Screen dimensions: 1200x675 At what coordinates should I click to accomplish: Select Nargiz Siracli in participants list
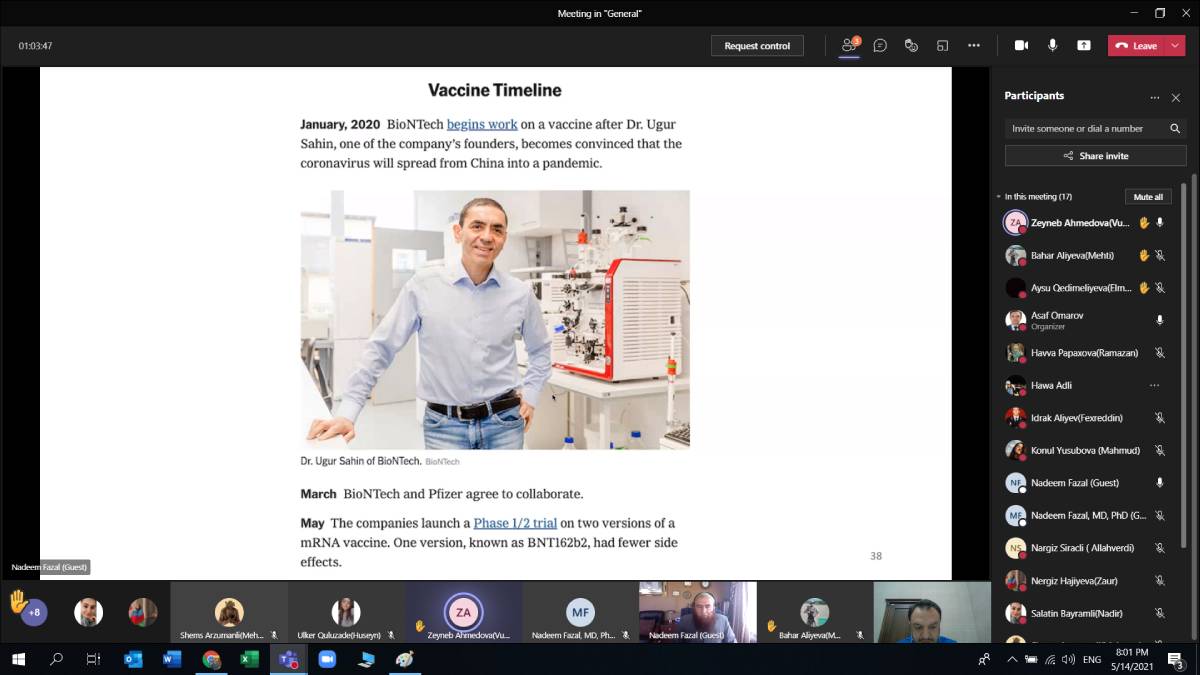pyautogui.click(x=1086, y=548)
